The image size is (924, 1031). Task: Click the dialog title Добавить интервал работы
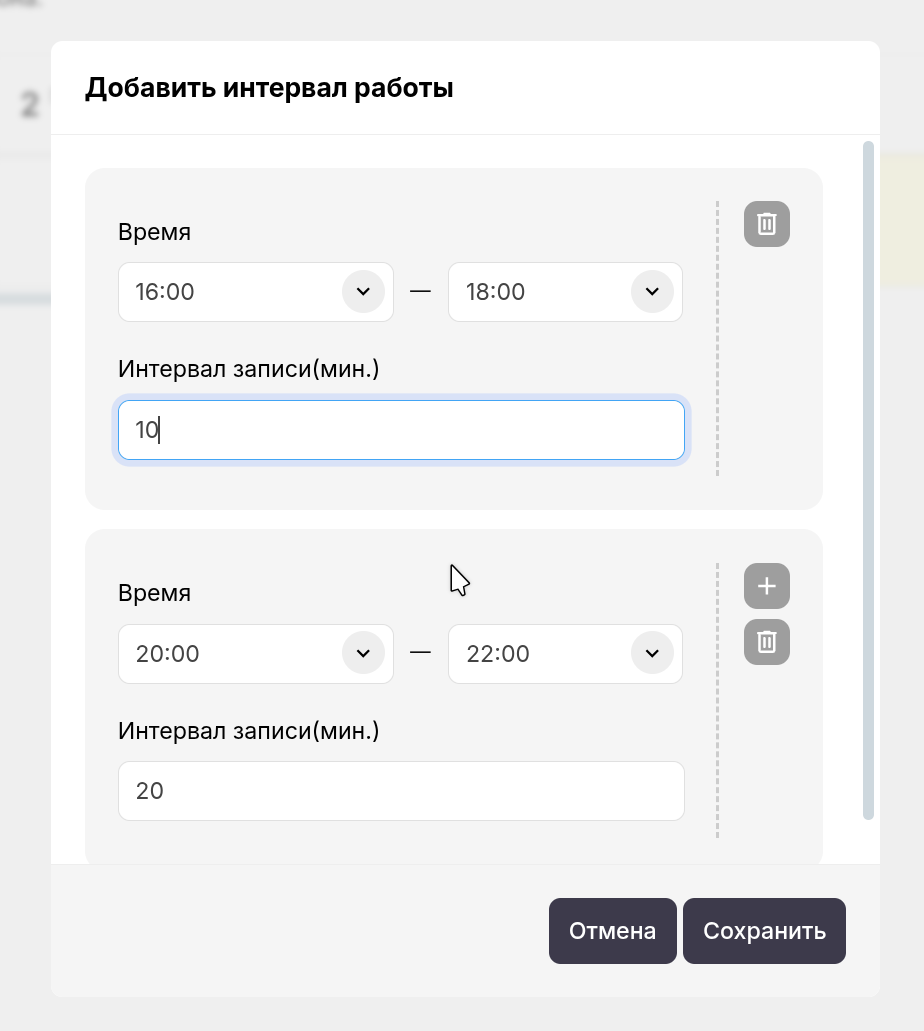click(270, 88)
